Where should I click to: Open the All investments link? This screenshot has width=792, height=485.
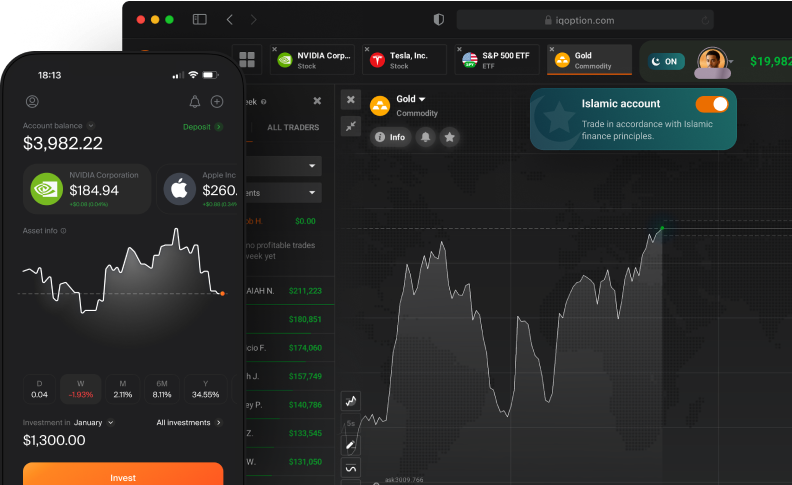click(x=189, y=422)
